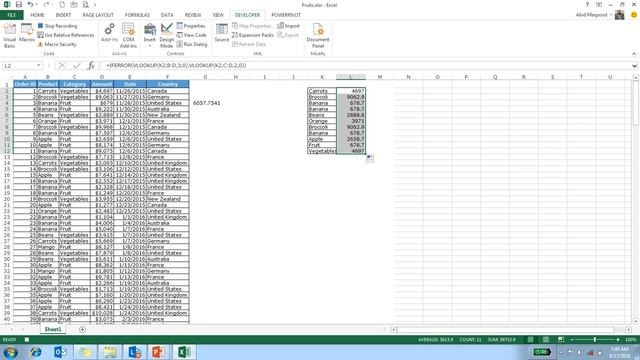Switch to the HOME tab
Screen dimensions: 640x360
coord(37,15)
